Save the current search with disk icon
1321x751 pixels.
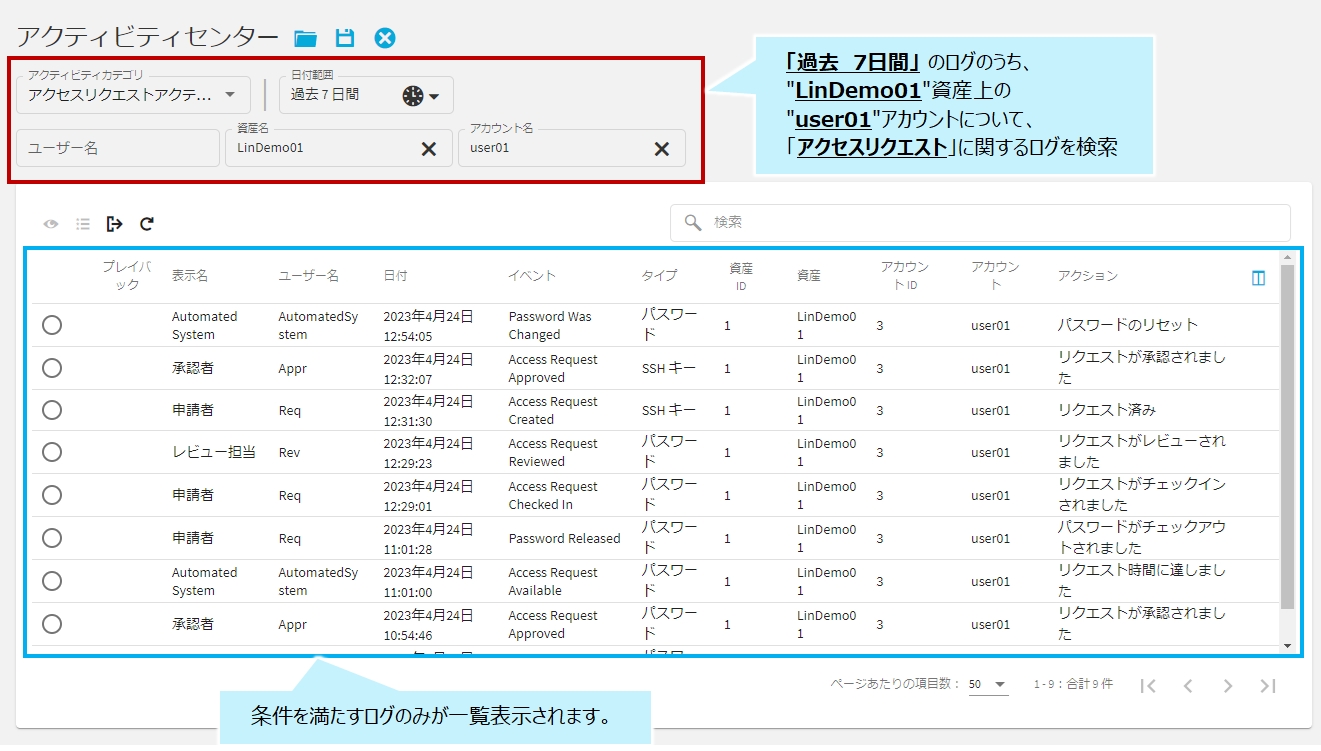[345, 38]
